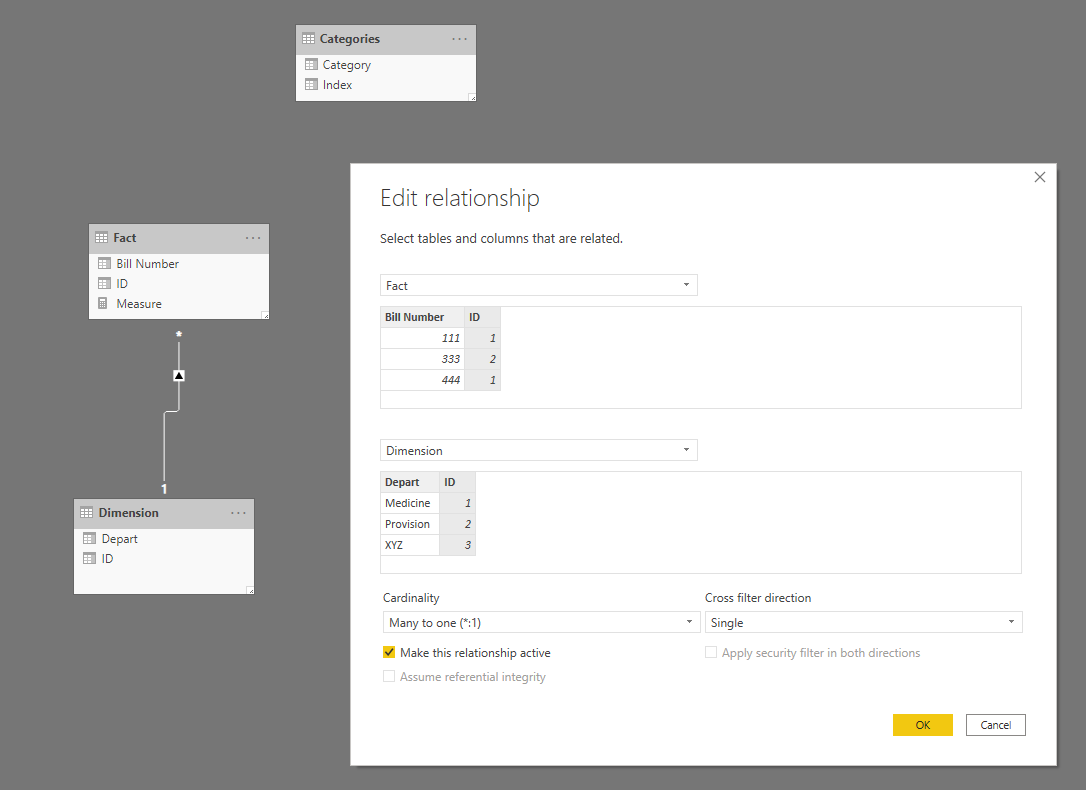Click Medicine cell in Dimension preview
This screenshot has width=1086, height=790.
(409, 503)
